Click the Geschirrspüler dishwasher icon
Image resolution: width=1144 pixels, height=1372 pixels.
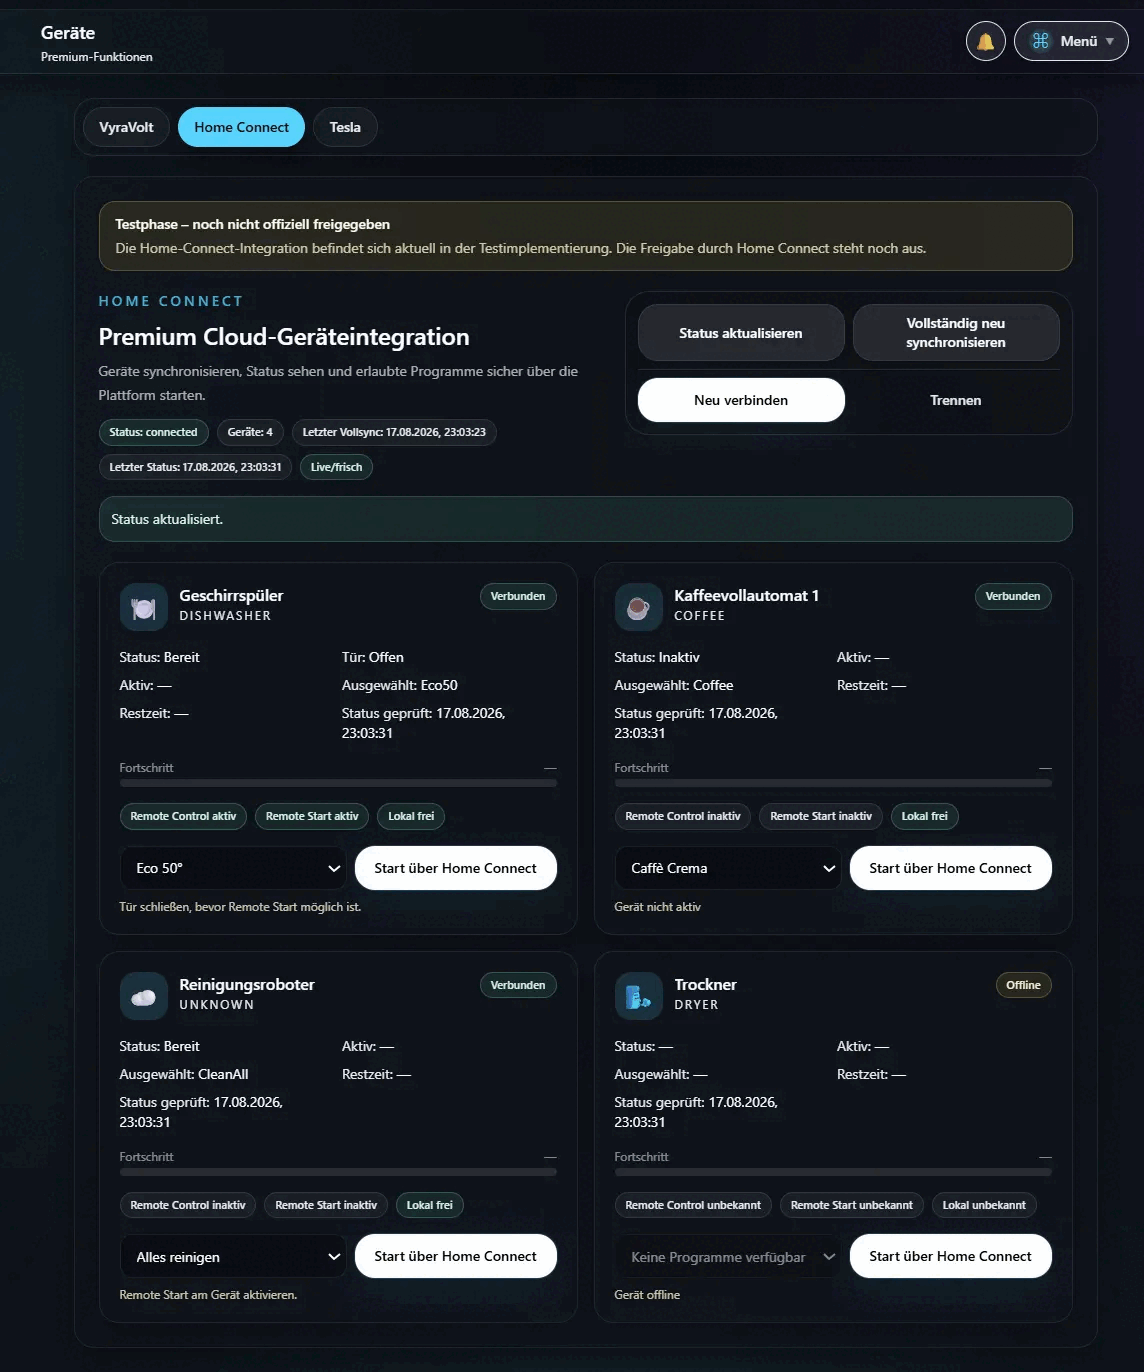pyautogui.click(x=144, y=607)
